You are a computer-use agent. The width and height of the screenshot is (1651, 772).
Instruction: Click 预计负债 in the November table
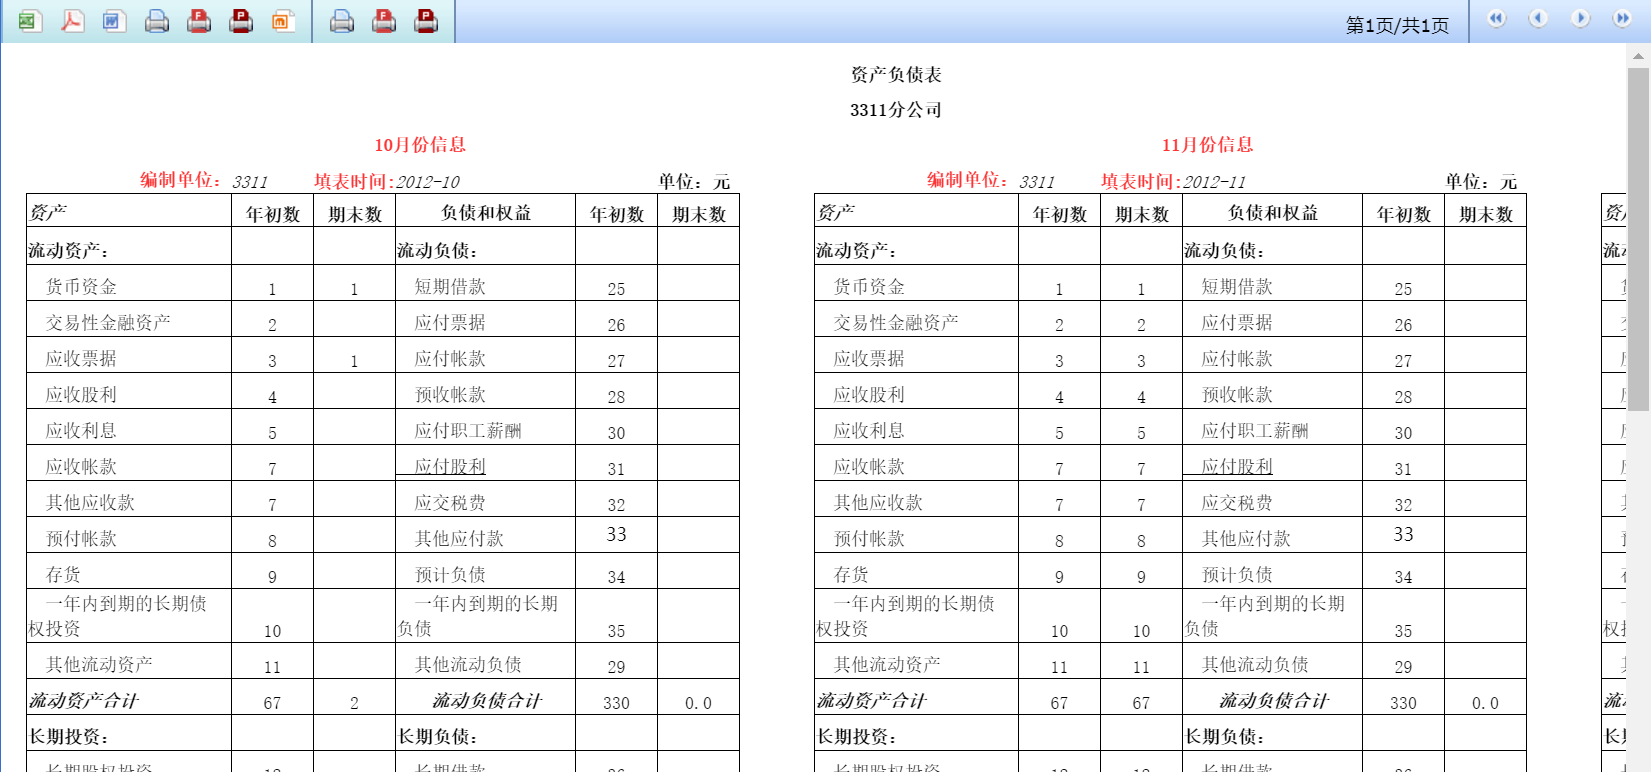point(1237,575)
